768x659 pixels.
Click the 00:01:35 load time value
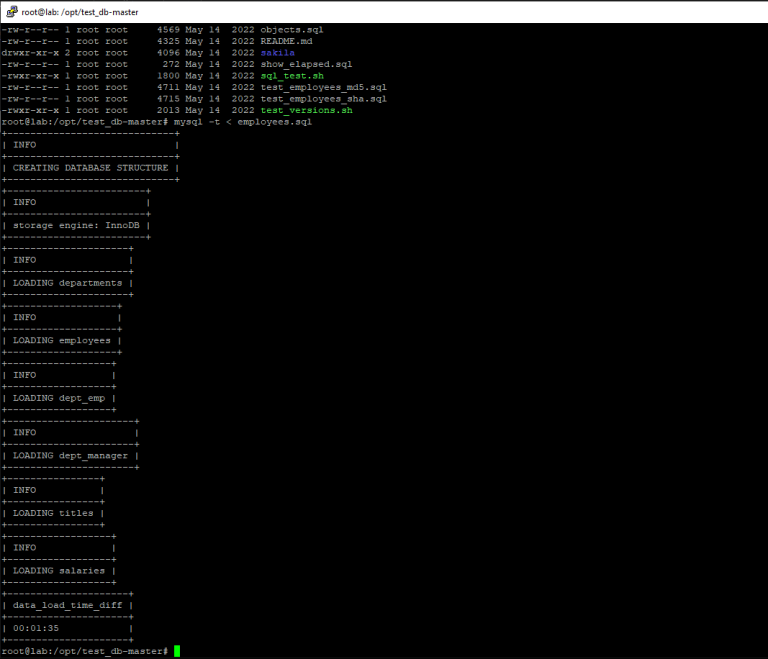(36, 628)
